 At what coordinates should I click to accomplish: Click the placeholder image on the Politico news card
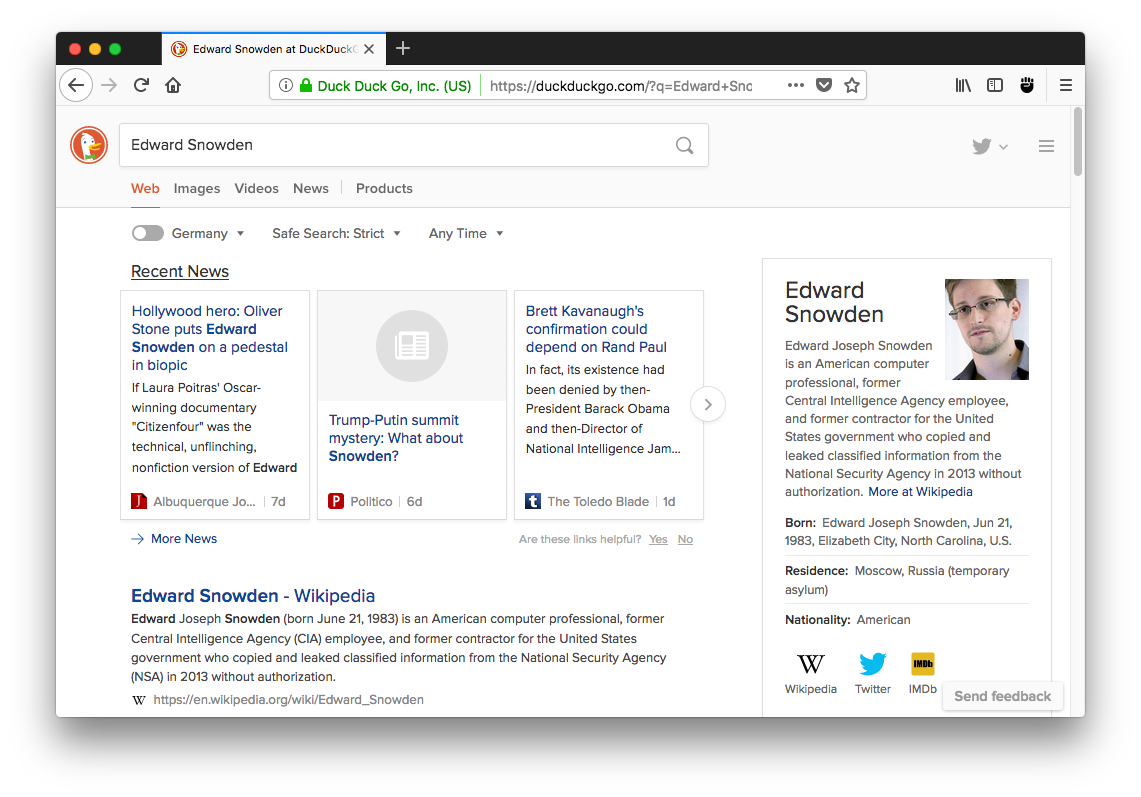click(x=412, y=346)
